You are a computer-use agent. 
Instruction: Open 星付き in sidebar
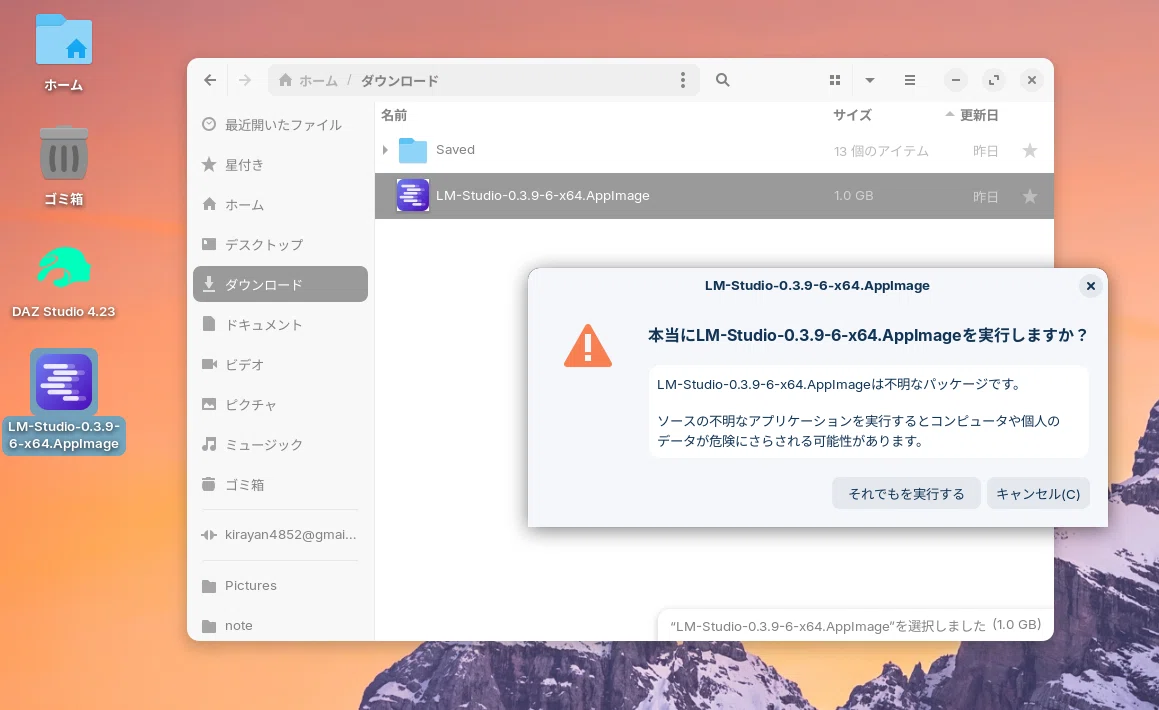(280, 165)
